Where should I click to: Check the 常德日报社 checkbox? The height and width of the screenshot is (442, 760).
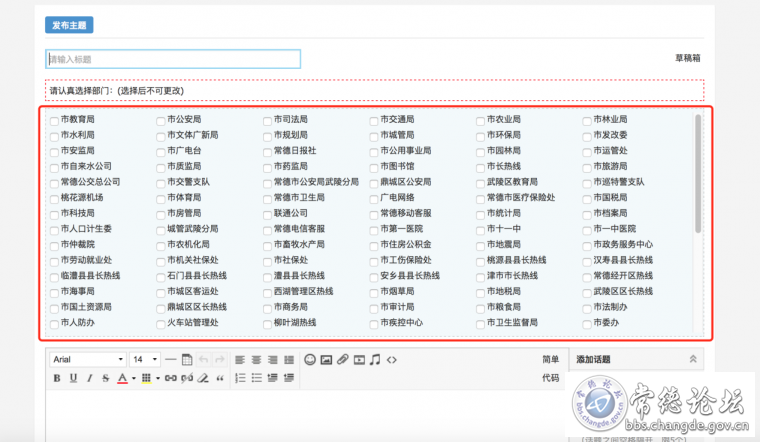[x=268, y=152]
